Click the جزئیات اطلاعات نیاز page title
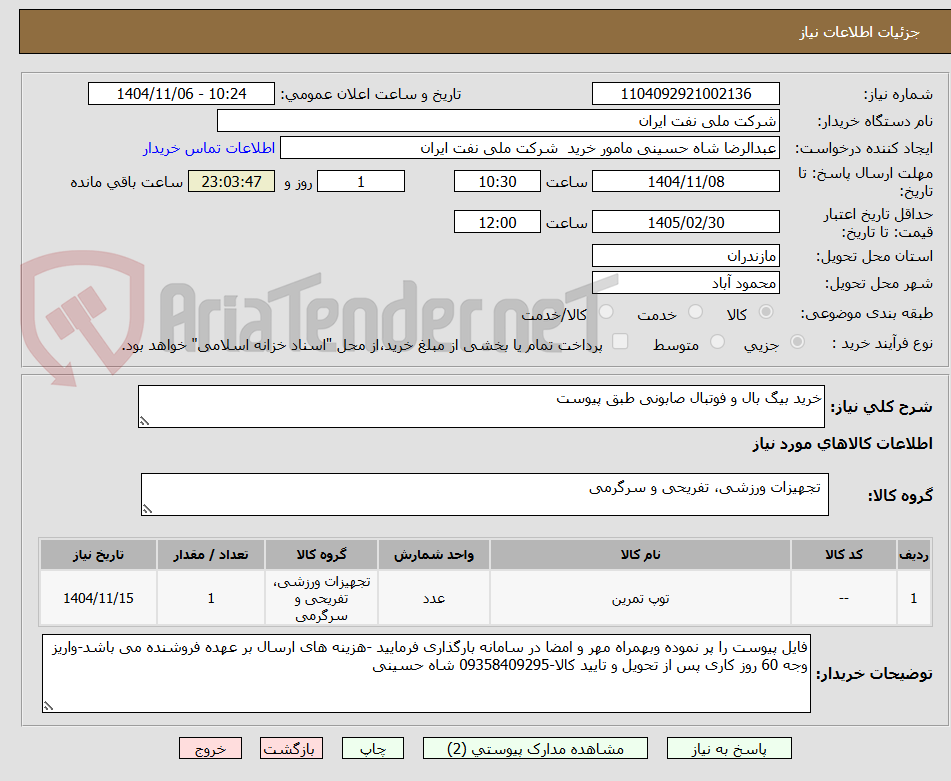Viewport: 951px width, 781px height. [x=859, y=32]
